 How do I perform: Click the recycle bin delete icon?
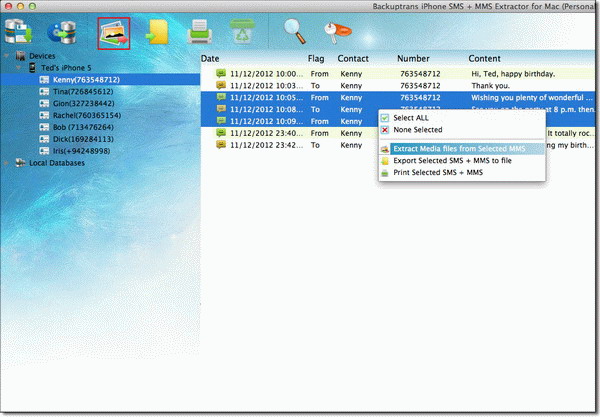pos(242,32)
